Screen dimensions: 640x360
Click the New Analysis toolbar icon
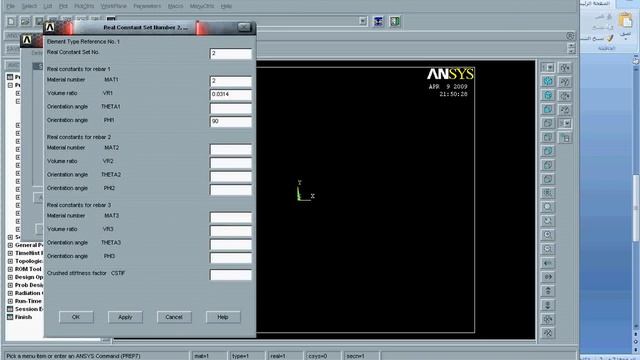point(11,21)
